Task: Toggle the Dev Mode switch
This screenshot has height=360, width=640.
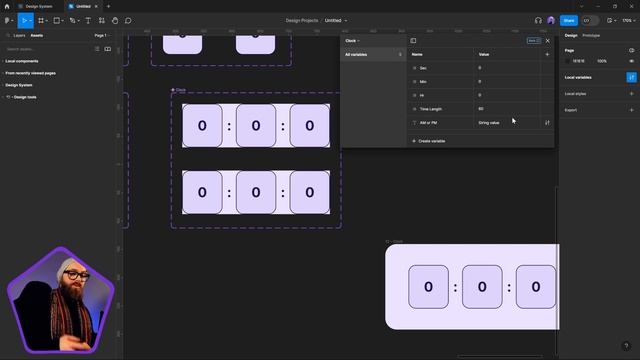Action: point(590,20)
